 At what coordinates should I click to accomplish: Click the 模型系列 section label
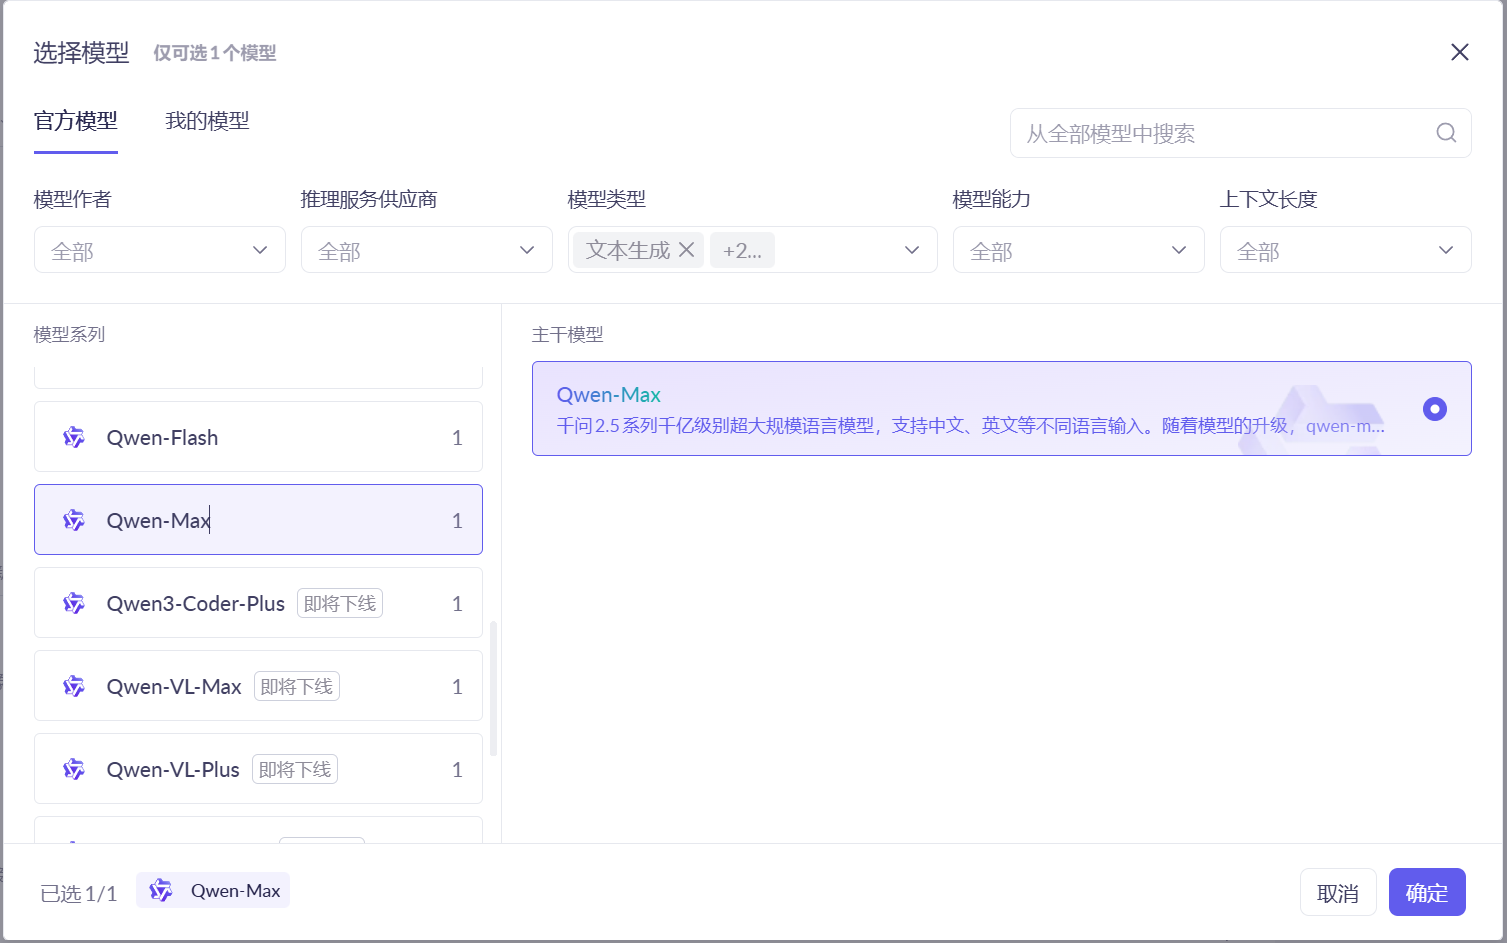point(69,334)
